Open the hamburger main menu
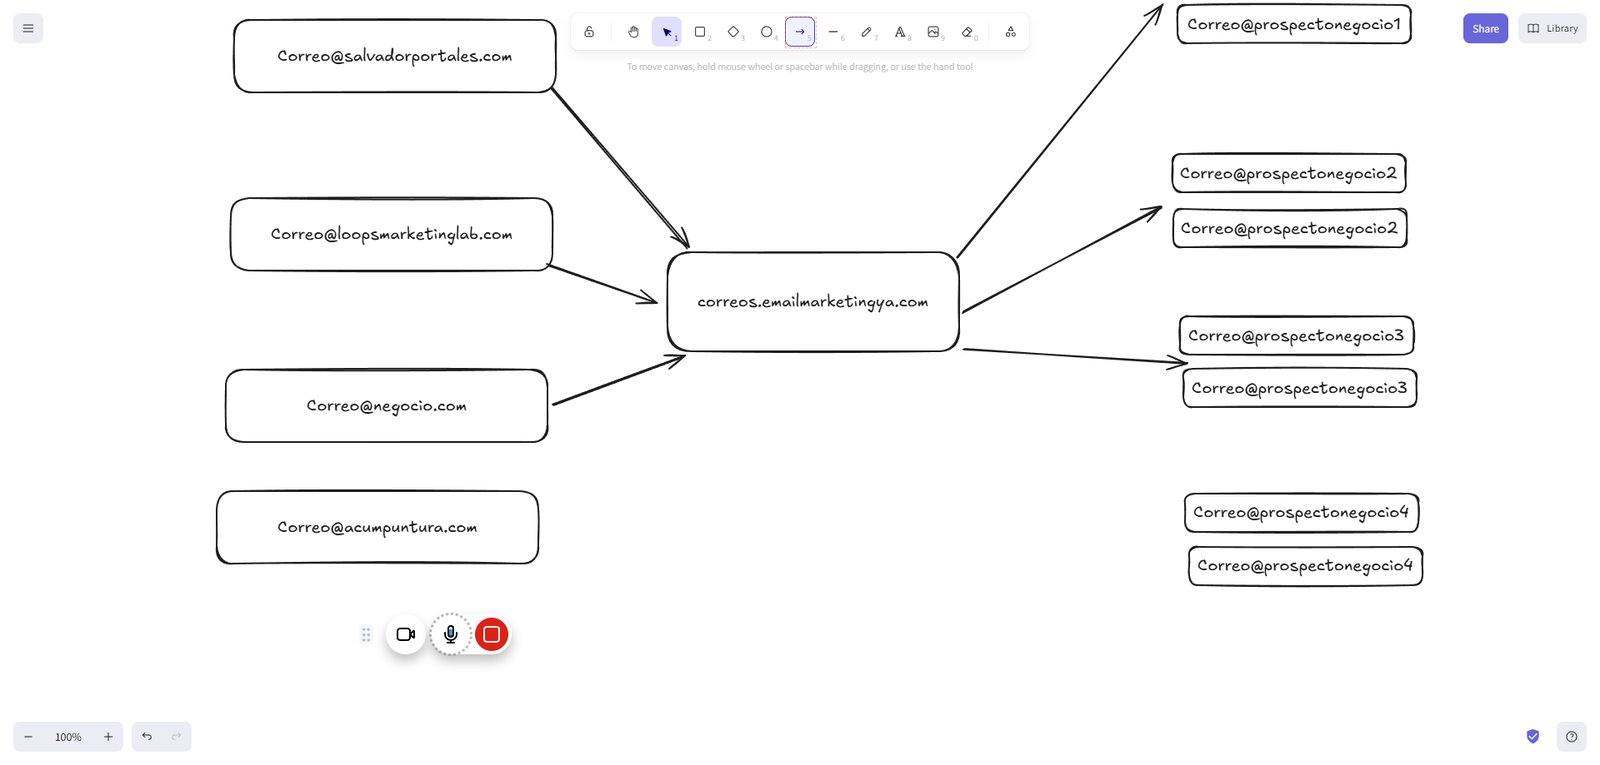The image size is (1600, 765). (28, 28)
